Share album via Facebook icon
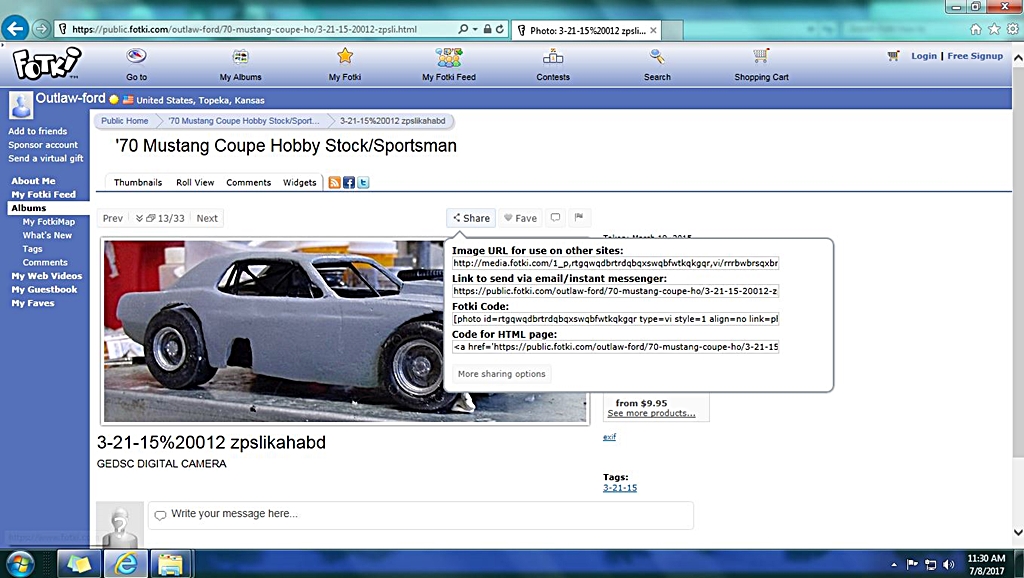This screenshot has height=578, width=1024. point(349,183)
